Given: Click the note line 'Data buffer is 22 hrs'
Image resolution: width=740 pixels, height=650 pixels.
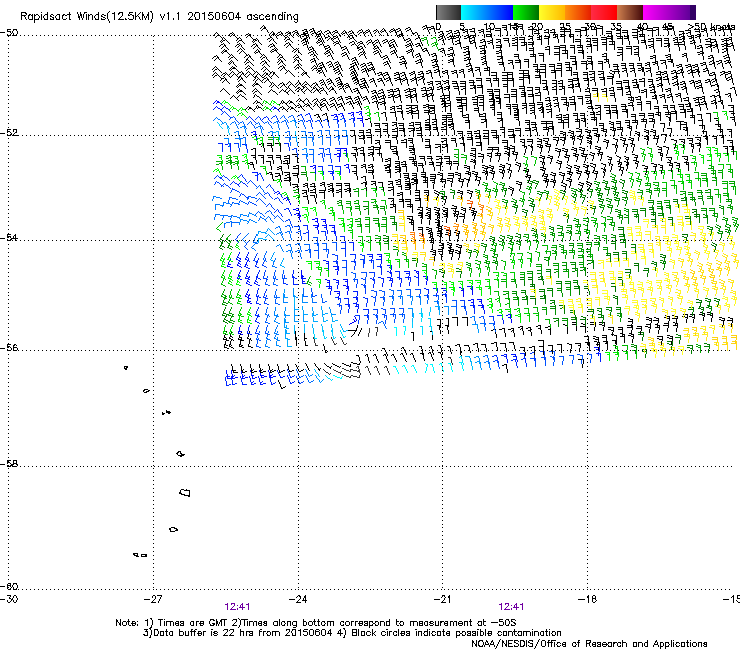Looking at the screenshot, I should [x=352, y=633].
